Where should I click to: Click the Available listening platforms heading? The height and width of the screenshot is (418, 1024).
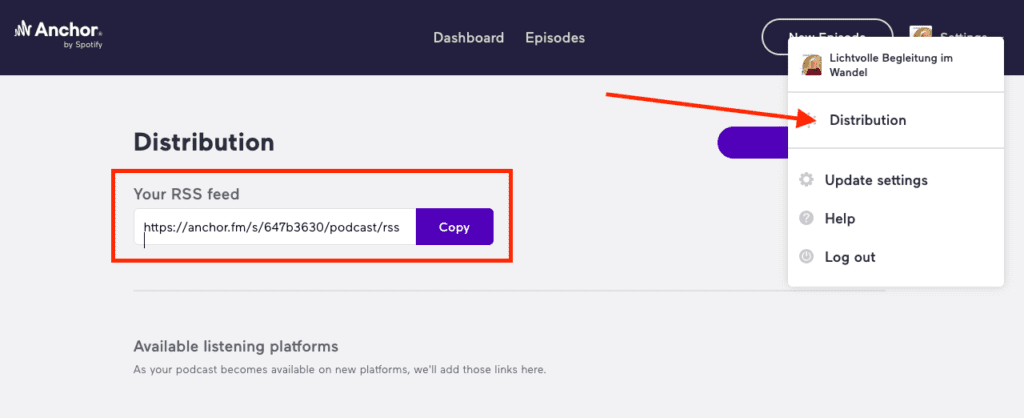pyautogui.click(x=236, y=347)
